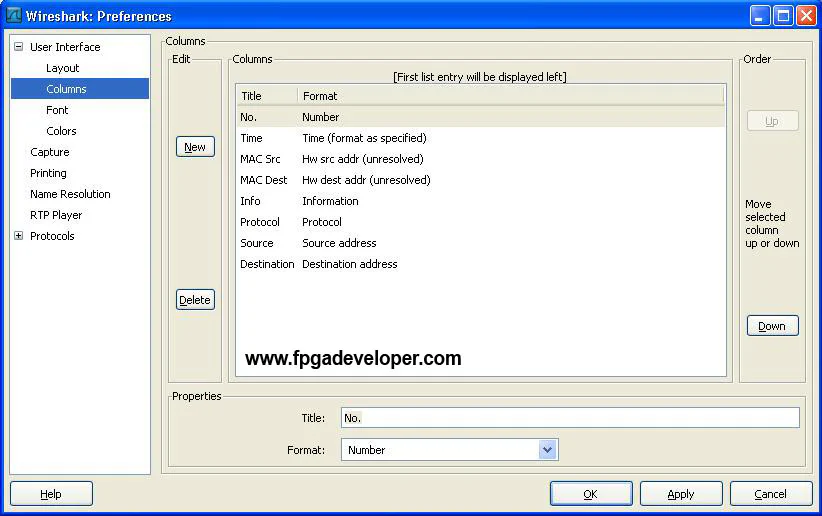This screenshot has width=822, height=516.
Task: Maximize the Preferences window
Action: pos(783,16)
